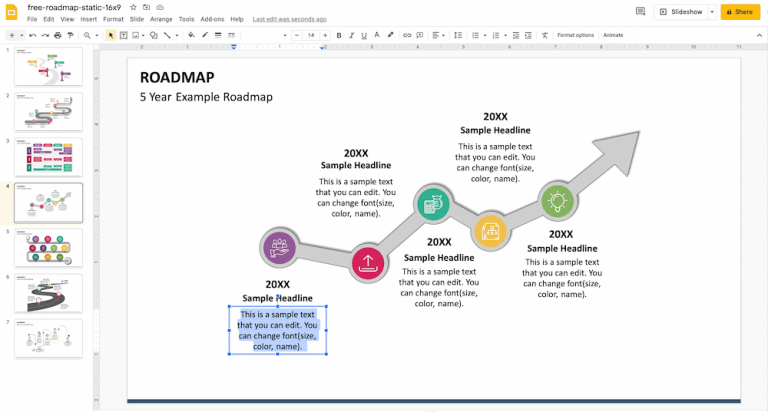
Task: Click the Clear formatting icon
Action: click(x=544, y=35)
